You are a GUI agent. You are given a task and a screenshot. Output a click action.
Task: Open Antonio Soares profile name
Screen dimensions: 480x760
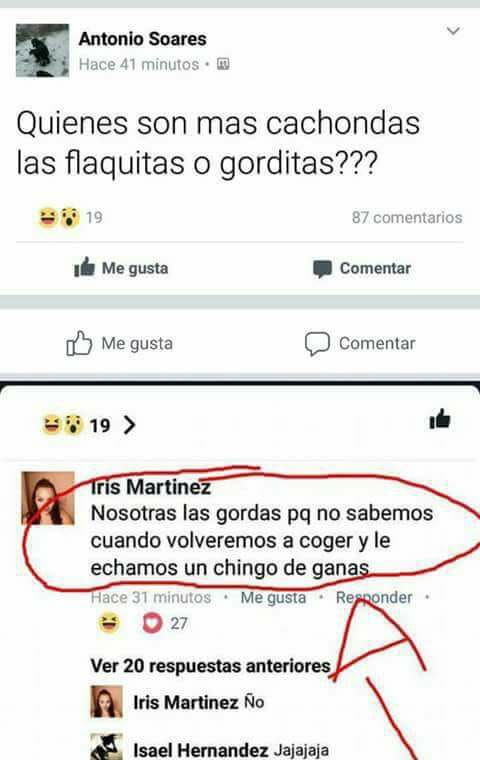[143, 39]
